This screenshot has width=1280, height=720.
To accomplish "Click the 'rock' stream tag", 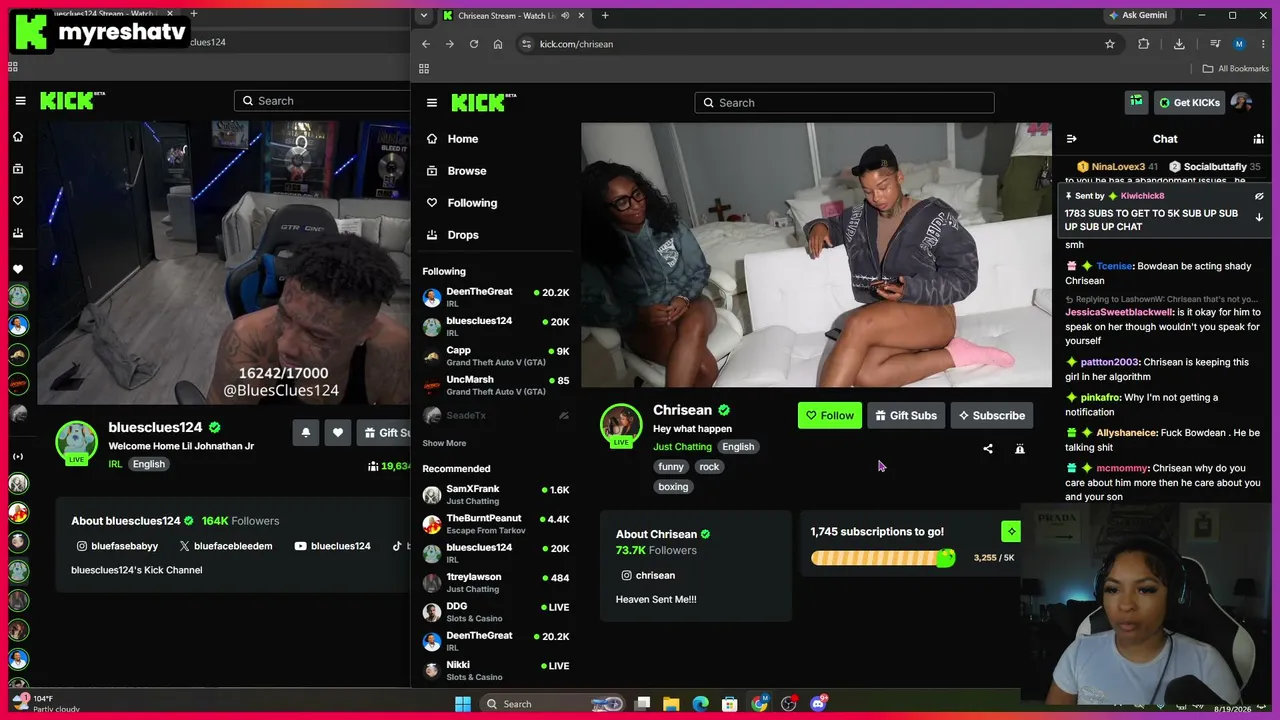I will (709, 467).
